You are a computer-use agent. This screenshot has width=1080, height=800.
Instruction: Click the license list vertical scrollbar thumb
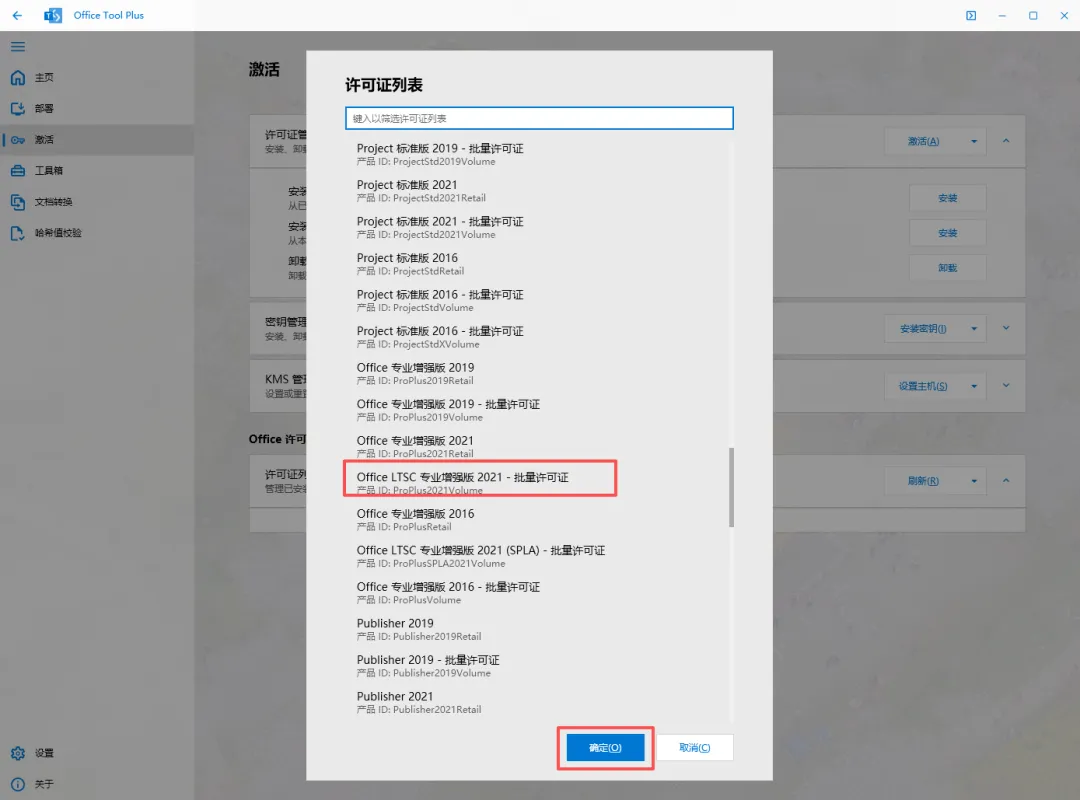pos(731,487)
